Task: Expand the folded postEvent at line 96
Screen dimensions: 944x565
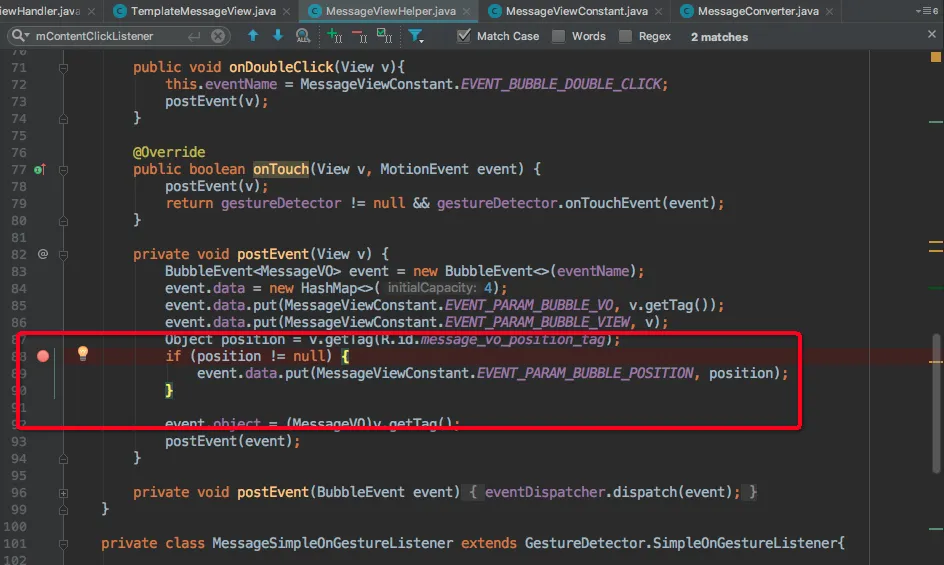Action: click(63, 493)
